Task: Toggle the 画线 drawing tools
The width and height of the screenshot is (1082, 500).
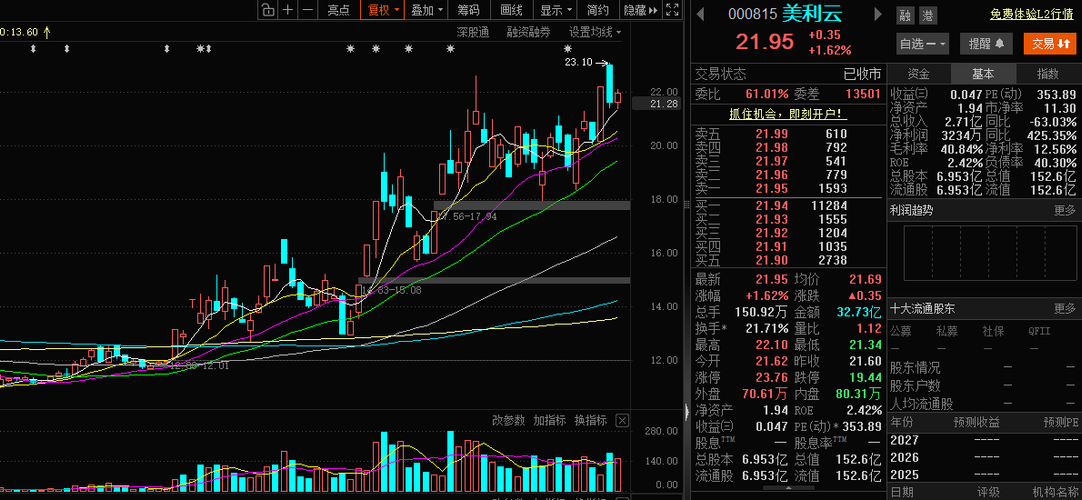Action: click(511, 10)
